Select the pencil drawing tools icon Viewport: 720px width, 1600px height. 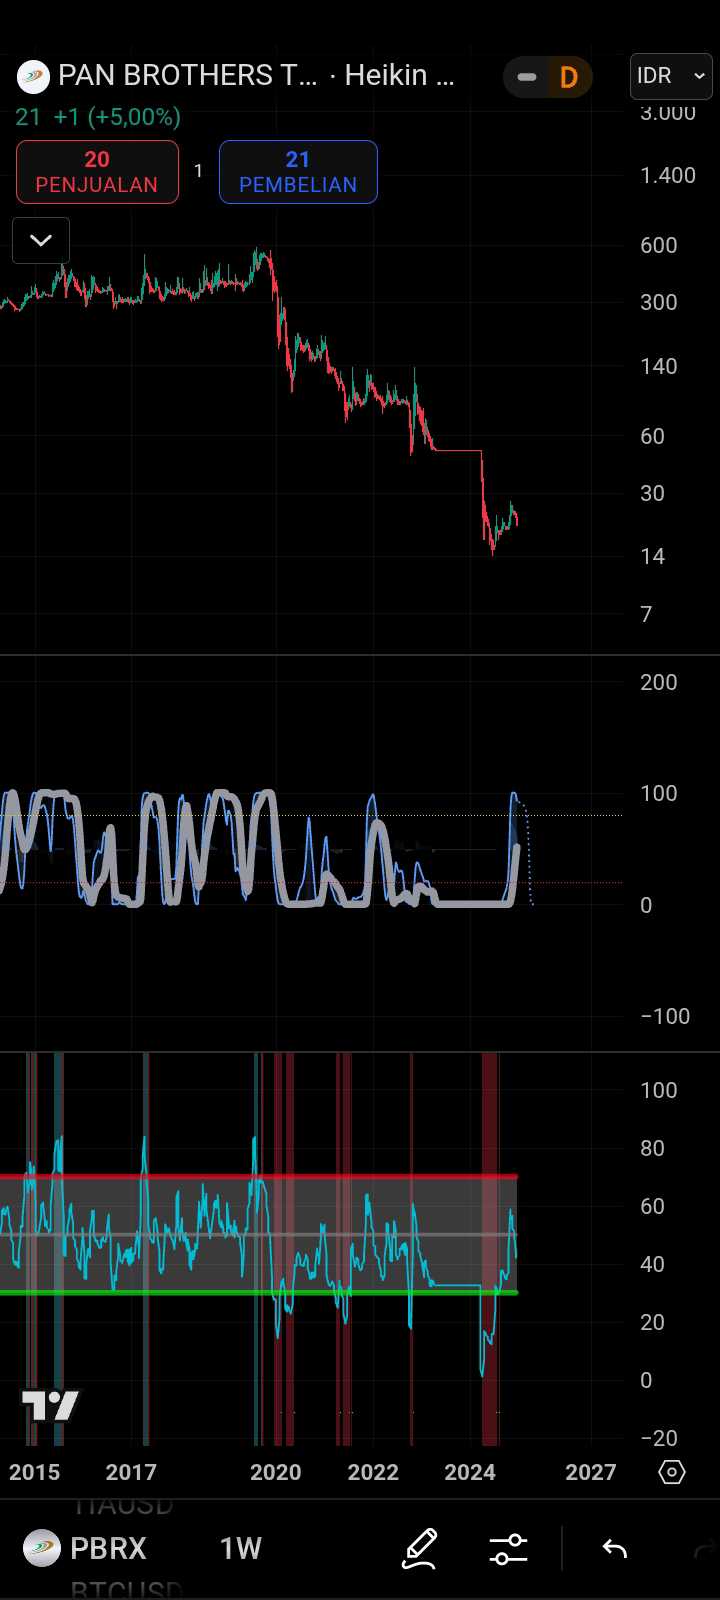click(x=419, y=1548)
